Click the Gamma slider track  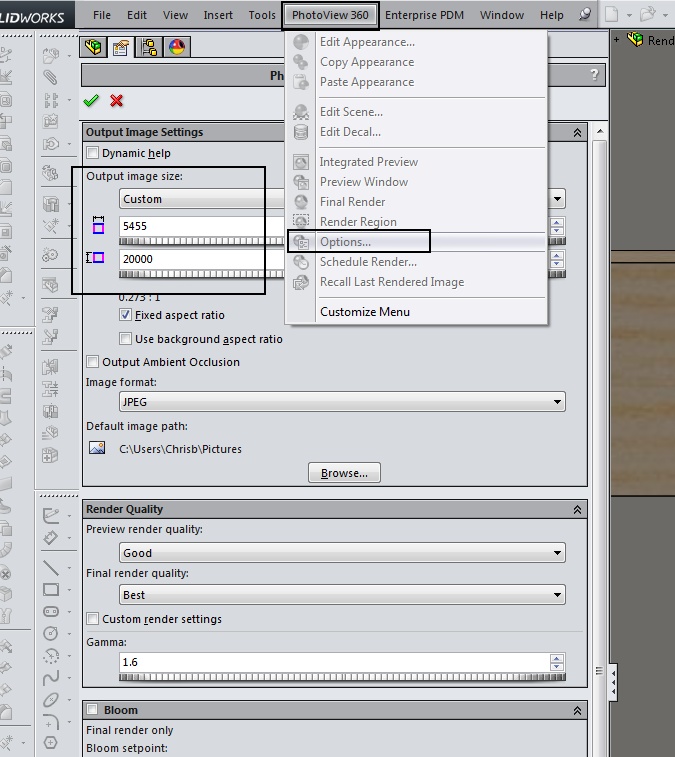tap(342, 677)
